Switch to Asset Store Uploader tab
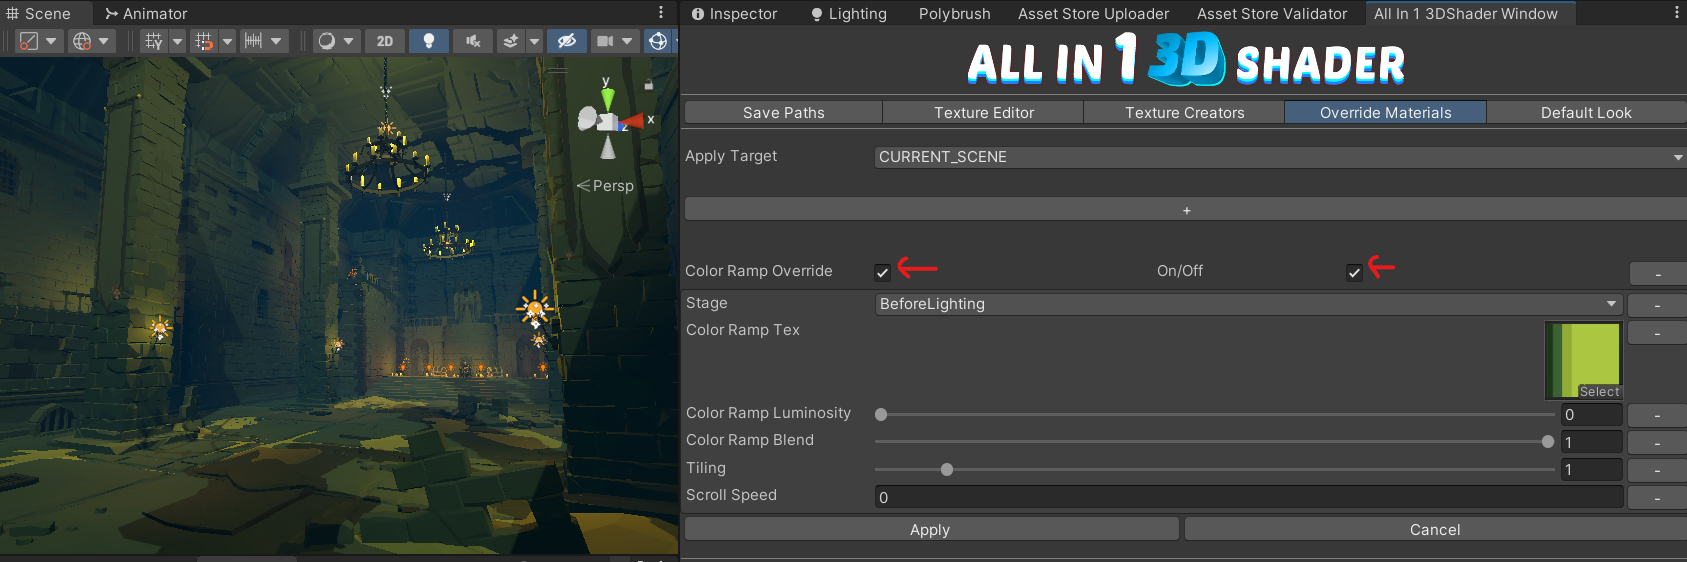This screenshot has height=562, width=1687. tap(1094, 14)
